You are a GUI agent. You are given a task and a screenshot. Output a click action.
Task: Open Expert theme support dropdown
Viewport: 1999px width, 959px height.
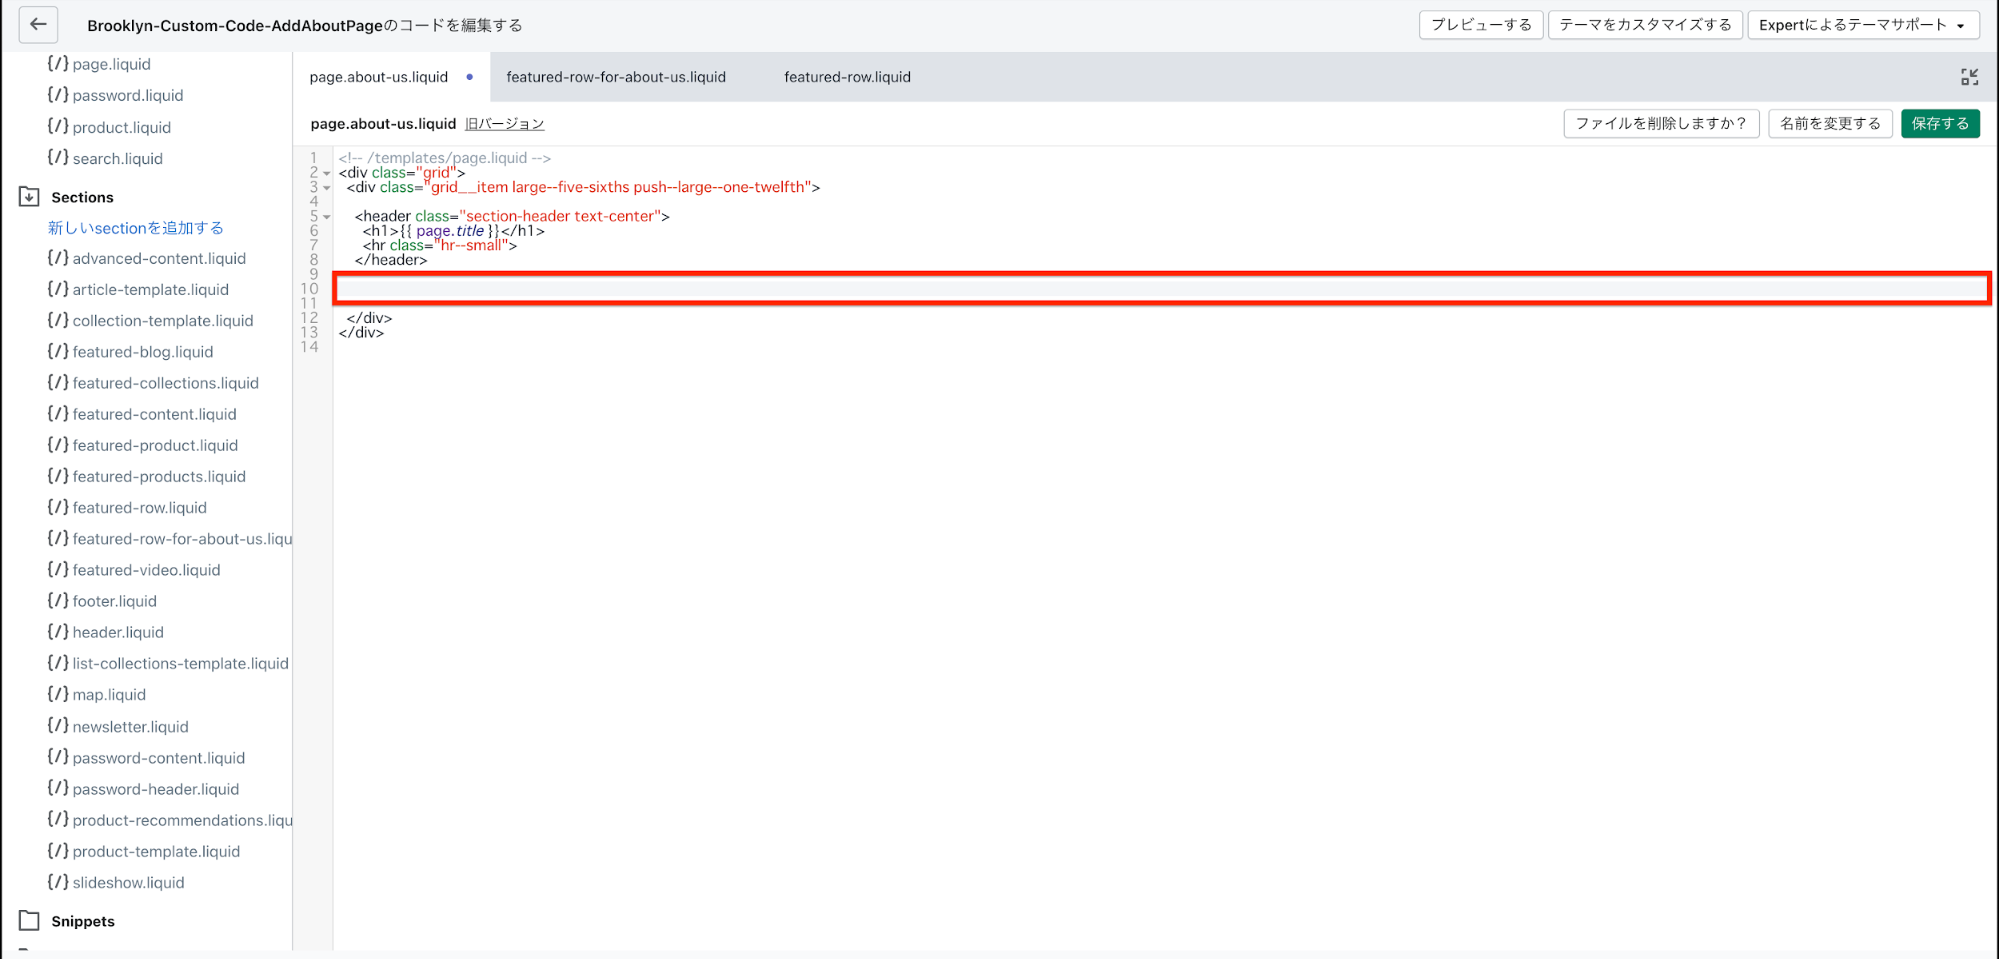tap(1862, 25)
